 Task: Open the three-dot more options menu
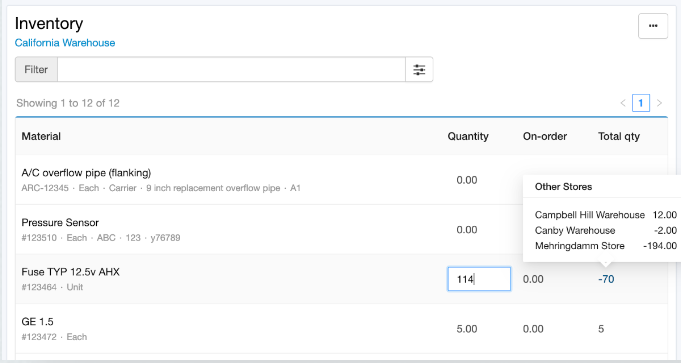point(653,26)
